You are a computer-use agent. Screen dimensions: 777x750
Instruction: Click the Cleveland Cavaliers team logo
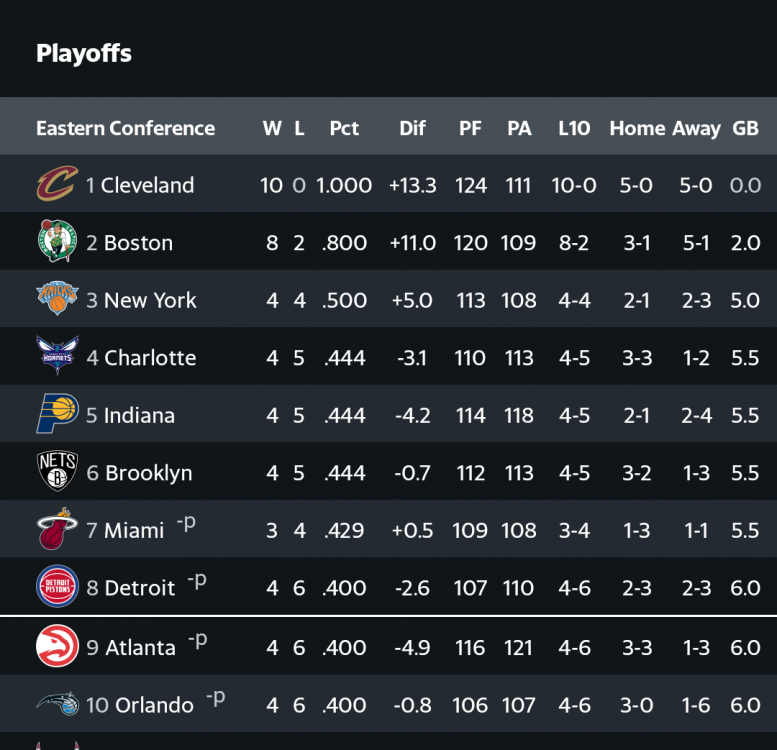(x=57, y=184)
